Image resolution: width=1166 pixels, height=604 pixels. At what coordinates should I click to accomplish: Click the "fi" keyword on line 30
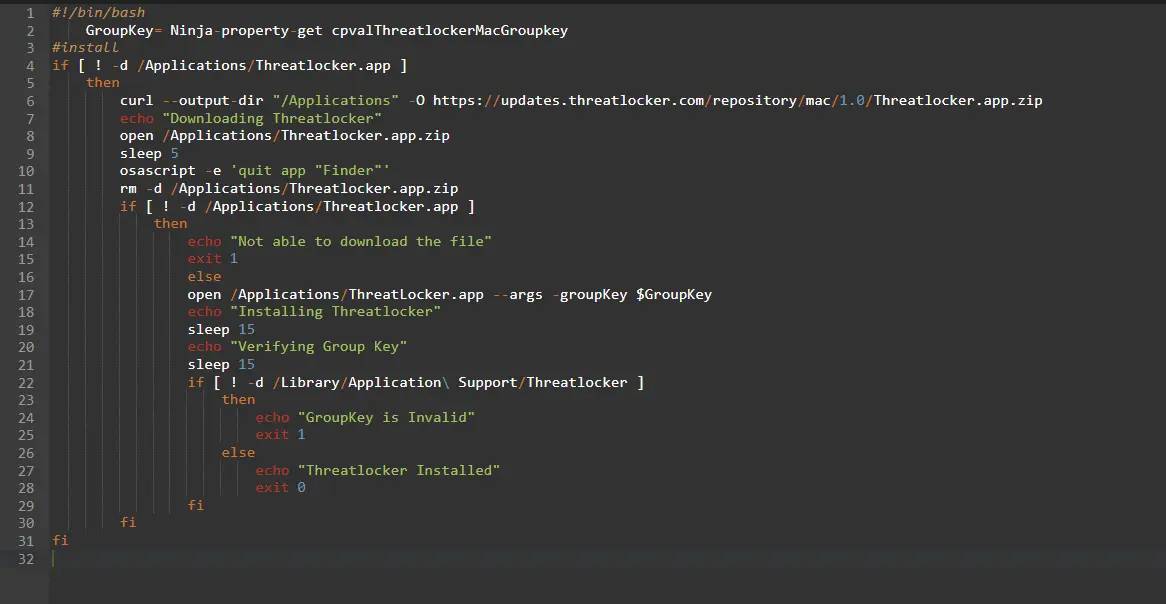point(128,523)
